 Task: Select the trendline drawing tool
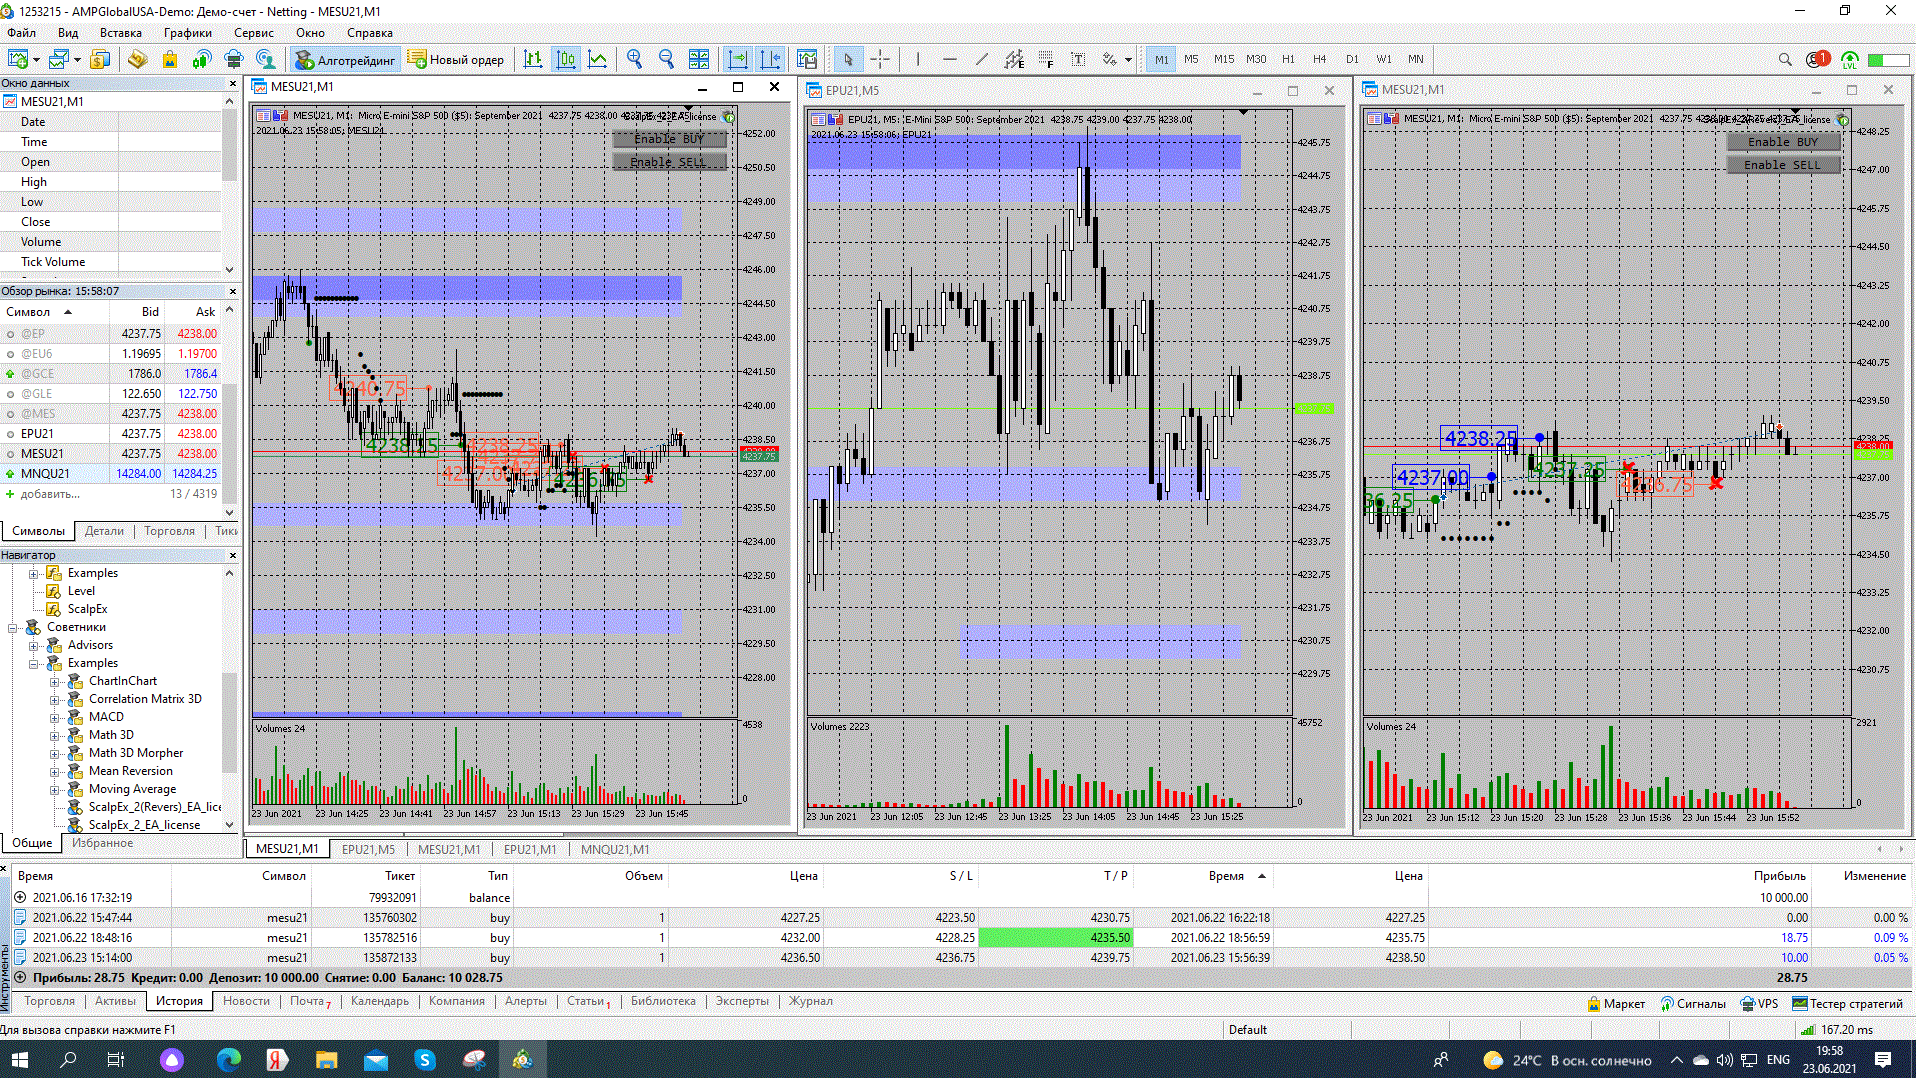tap(981, 60)
